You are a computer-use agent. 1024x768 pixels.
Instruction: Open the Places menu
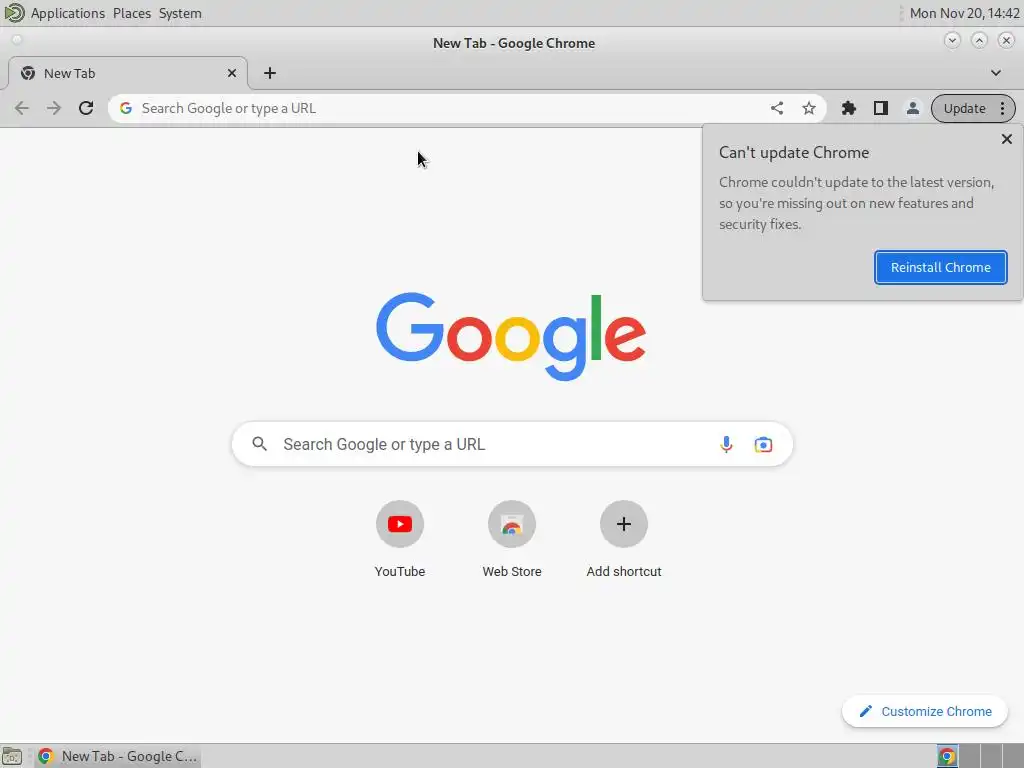click(132, 13)
